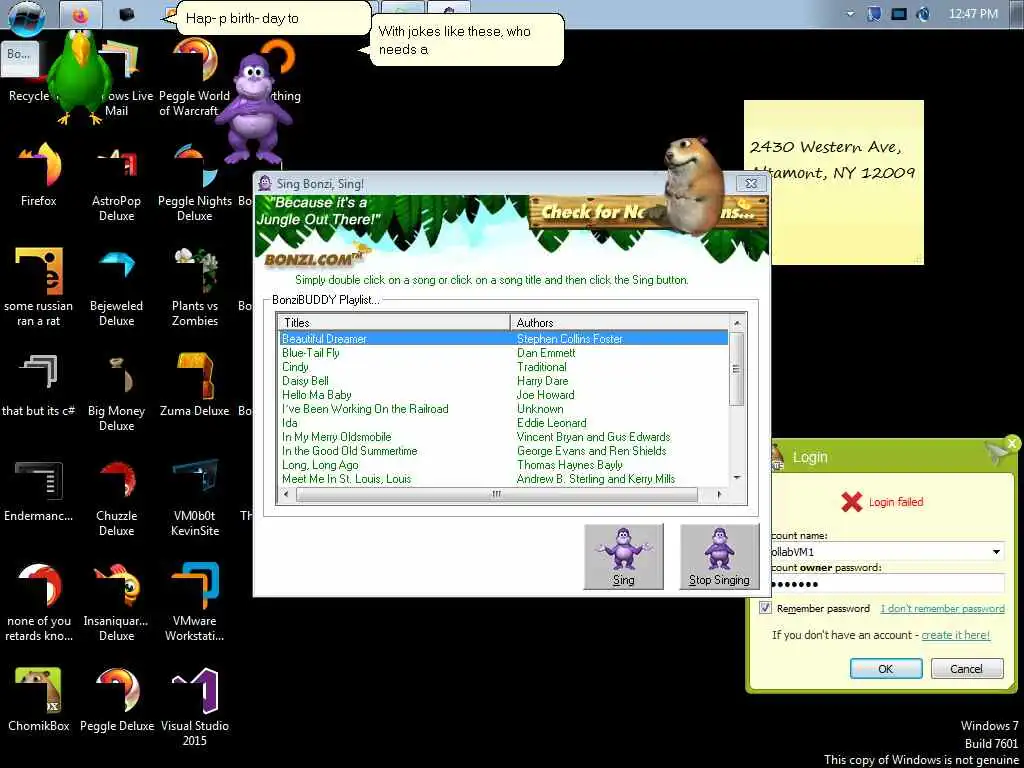Click the taskbar button labeled Bo...
Viewport: 1024px width, 768px height.
tap(20, 57)
